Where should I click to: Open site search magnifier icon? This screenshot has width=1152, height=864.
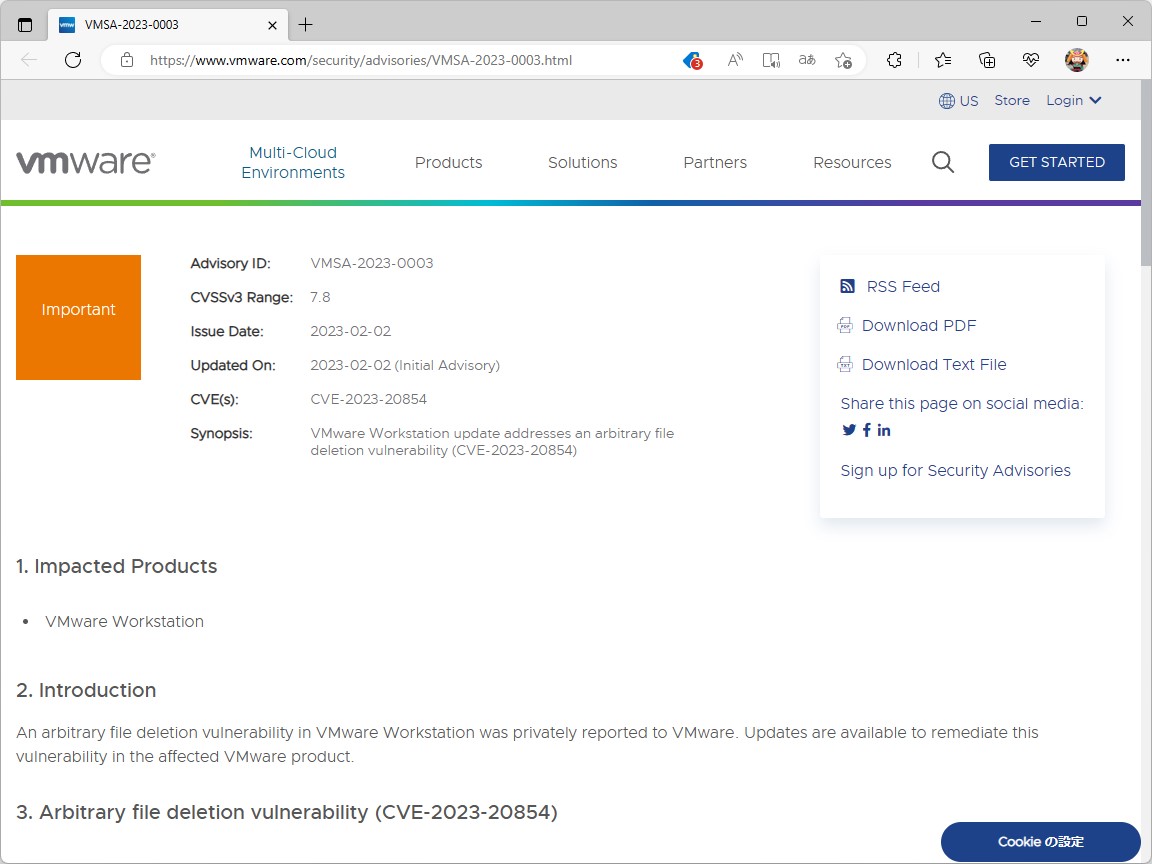(943, 162)
